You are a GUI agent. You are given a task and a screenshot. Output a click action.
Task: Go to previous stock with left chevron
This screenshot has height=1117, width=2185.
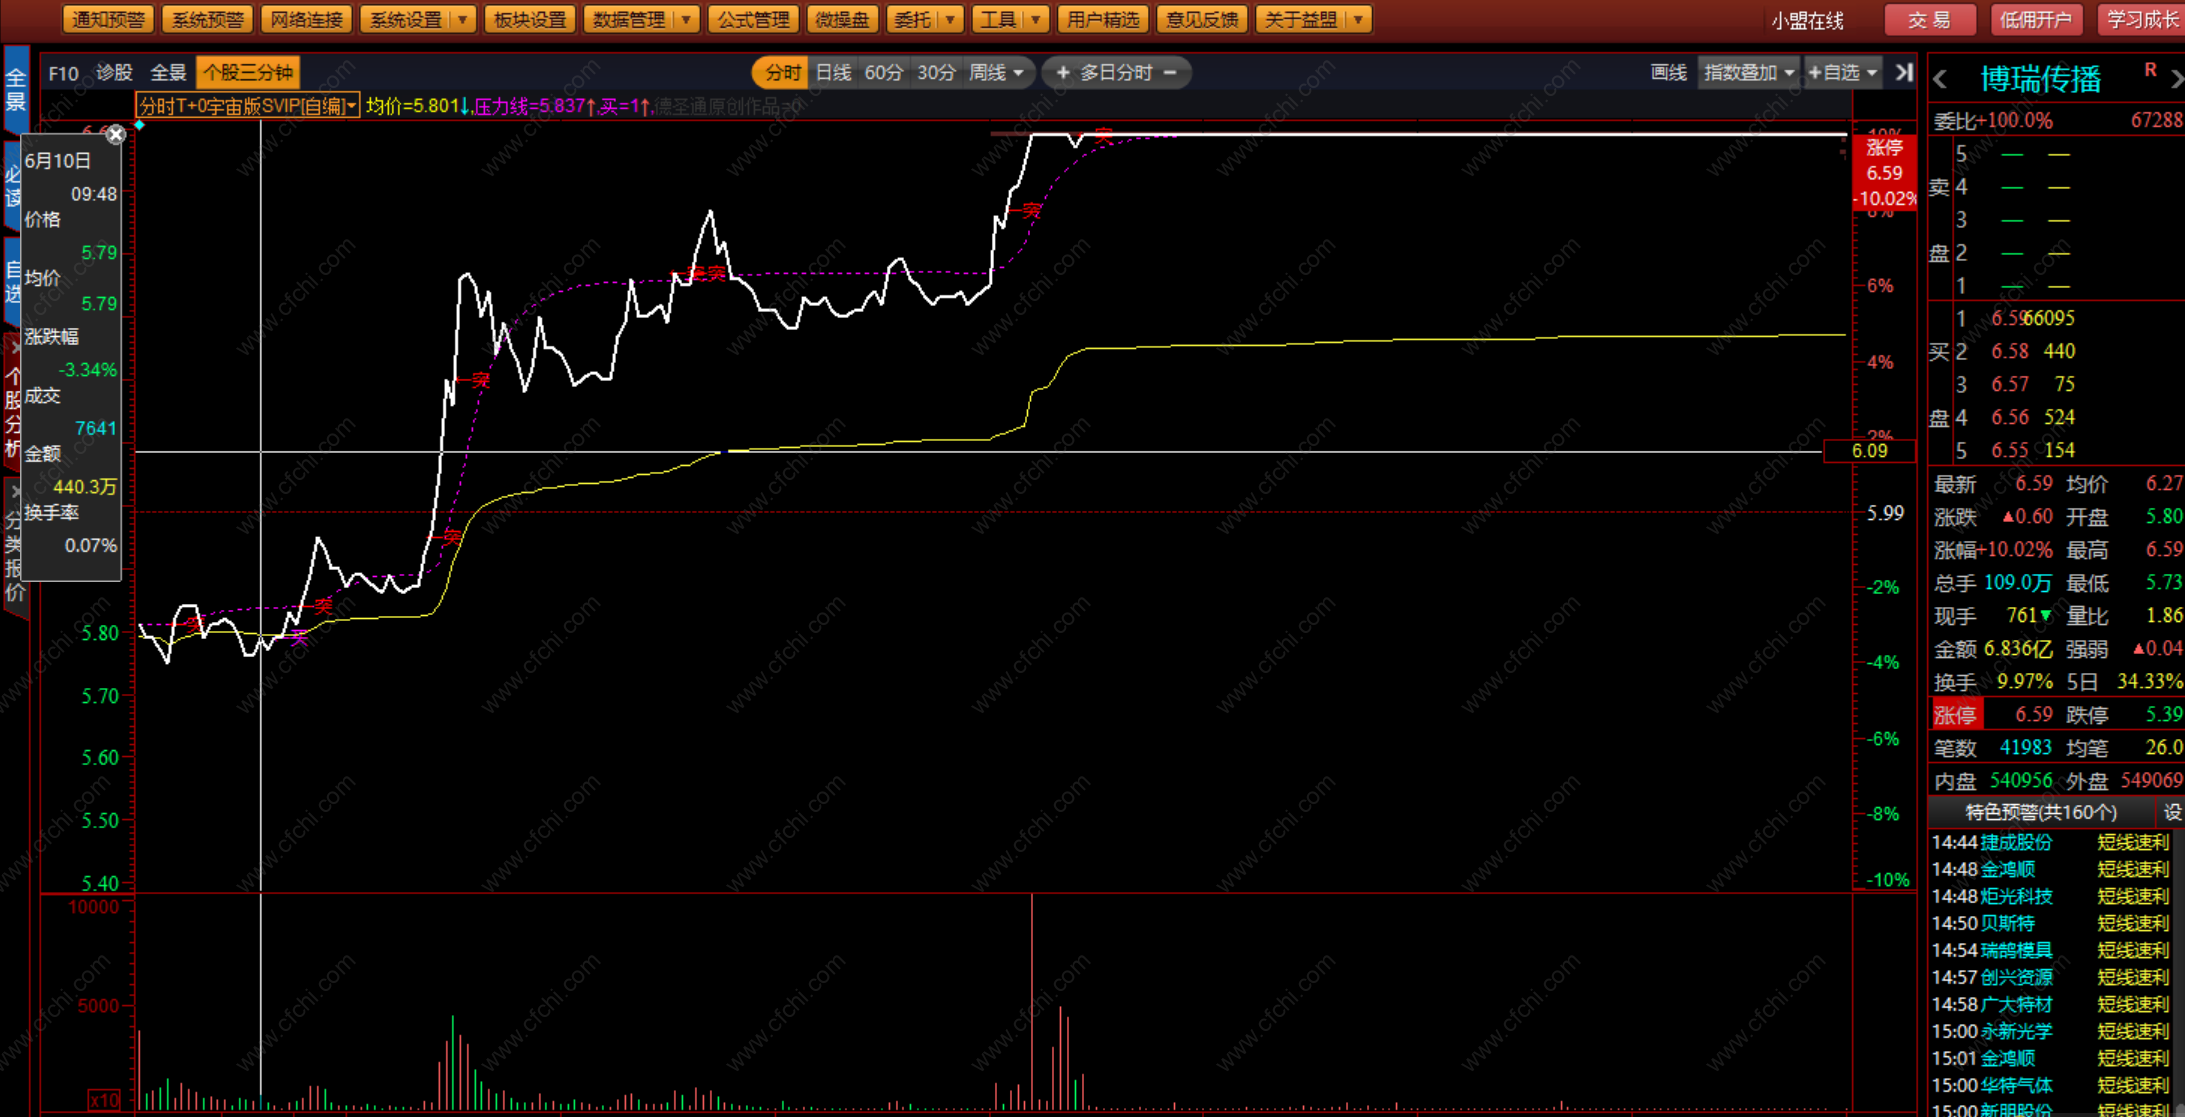[1941, 80]
